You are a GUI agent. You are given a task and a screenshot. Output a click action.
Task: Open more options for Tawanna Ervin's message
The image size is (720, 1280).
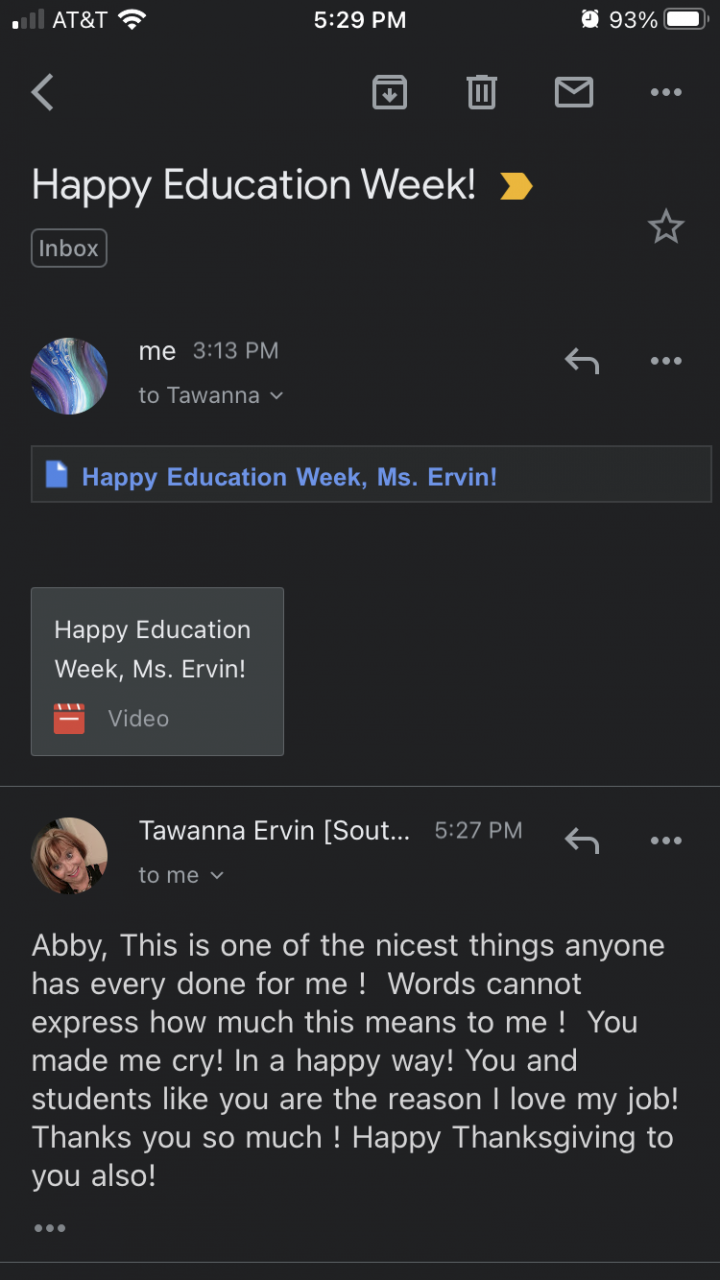pos(666,841)
